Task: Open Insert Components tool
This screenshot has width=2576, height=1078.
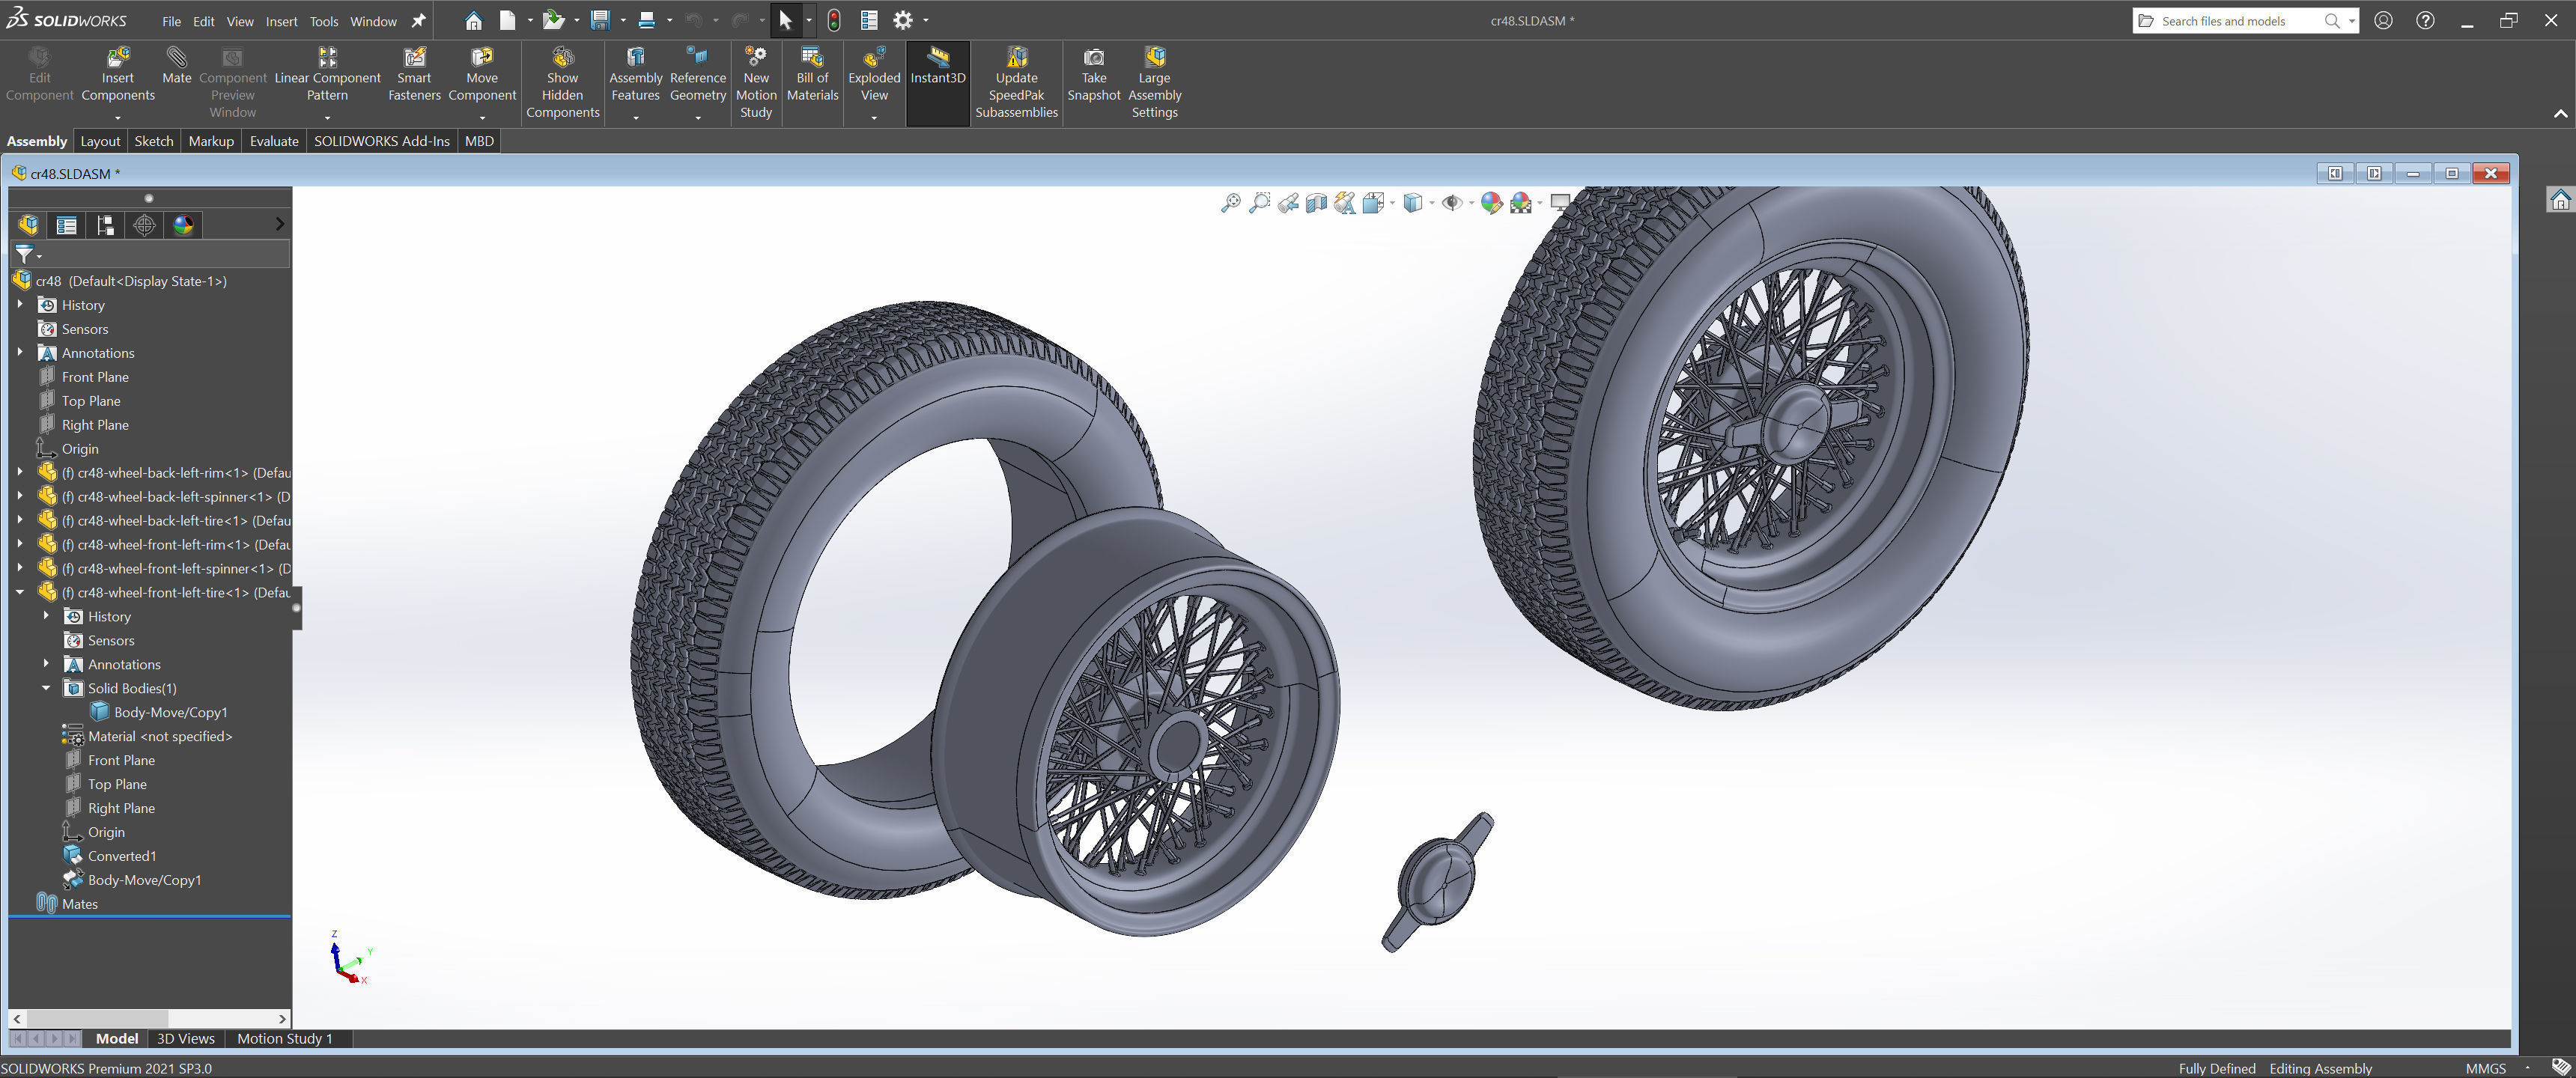Action: tap(117, 75)
